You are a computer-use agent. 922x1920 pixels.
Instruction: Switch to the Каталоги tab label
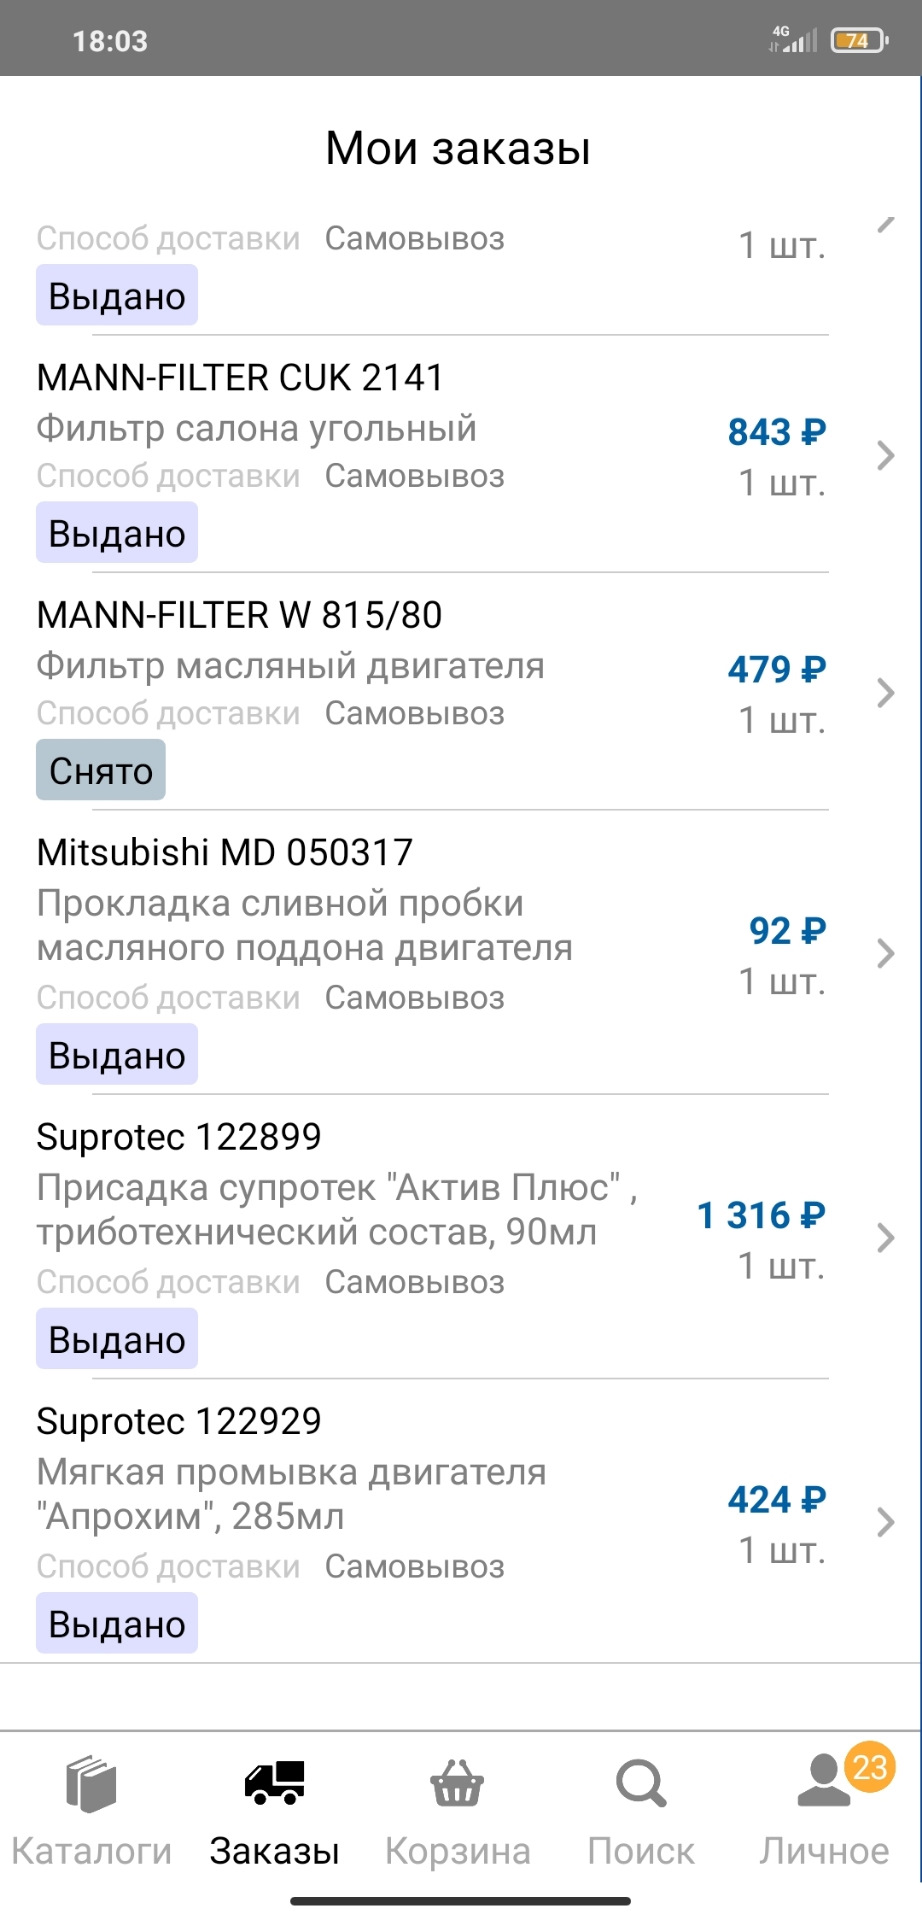(x=91, y=1851)
